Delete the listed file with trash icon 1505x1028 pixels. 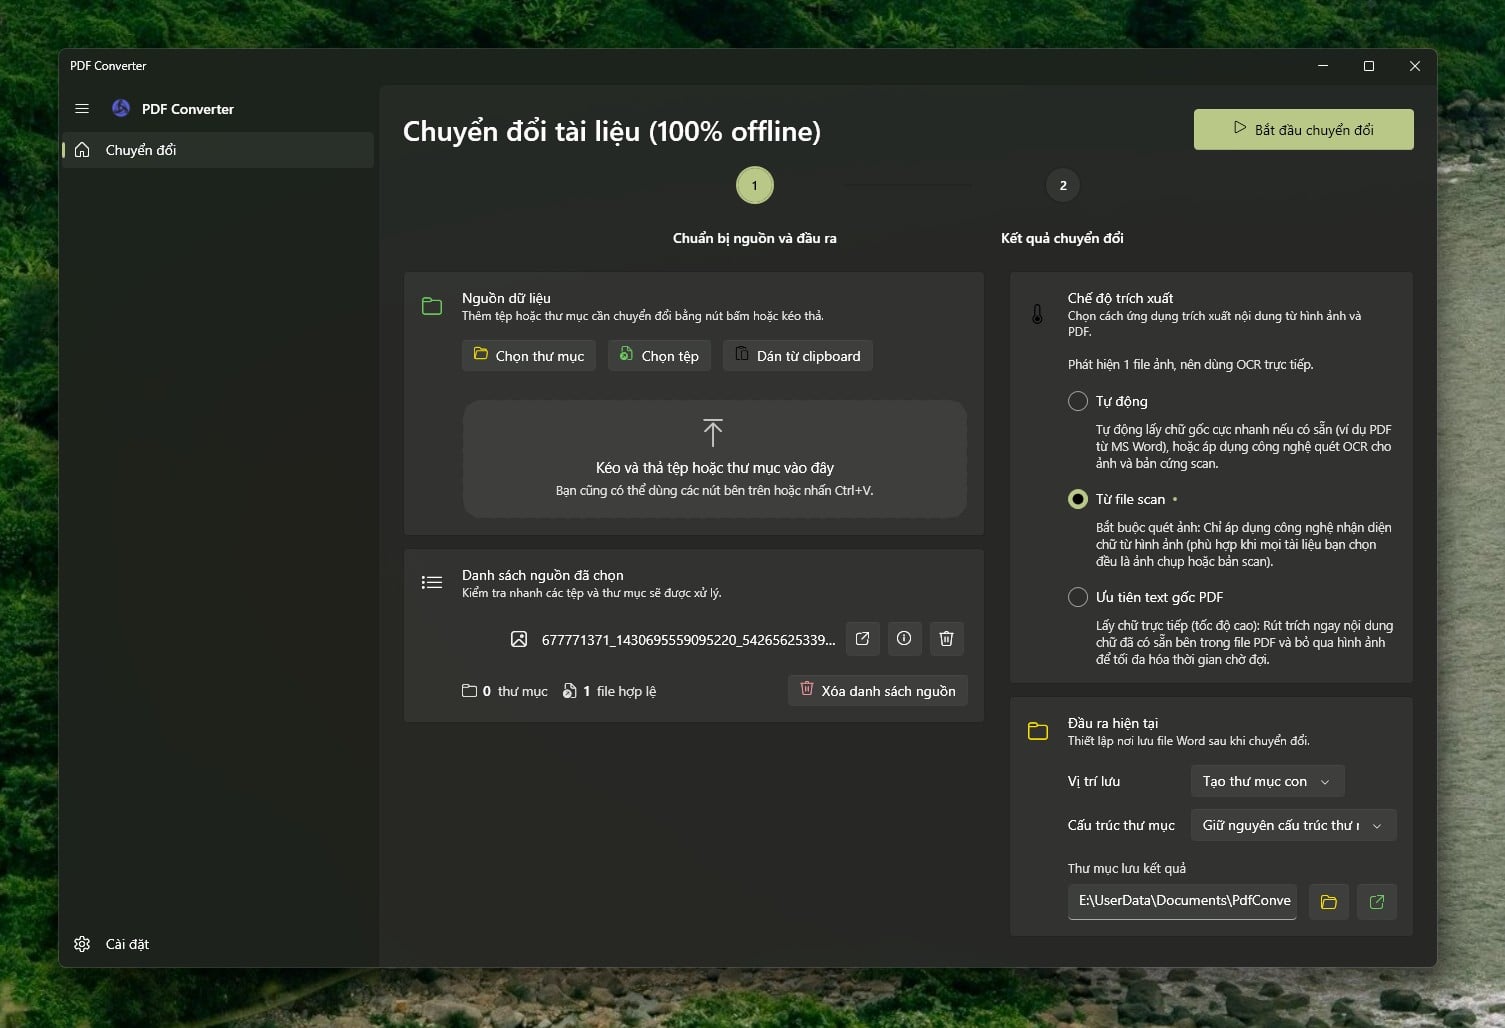click(x=946, y=639)
